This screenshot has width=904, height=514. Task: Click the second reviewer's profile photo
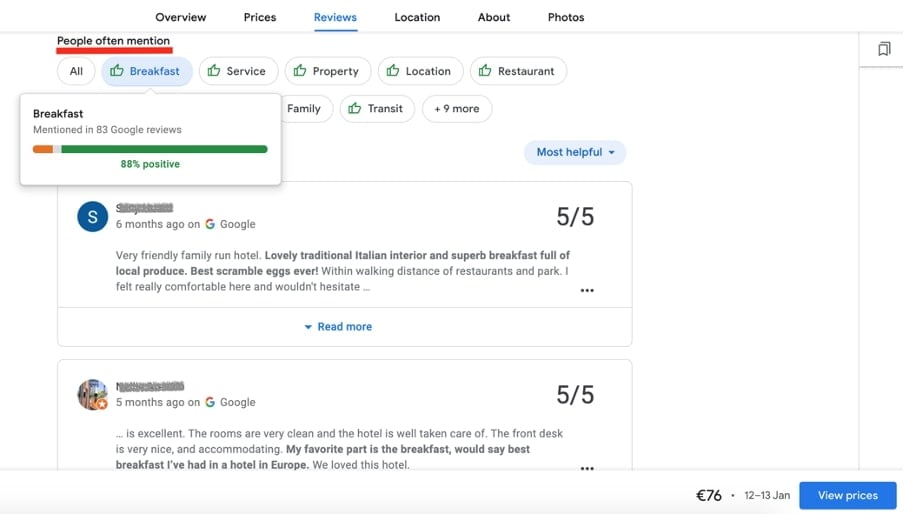coord(93,394)
